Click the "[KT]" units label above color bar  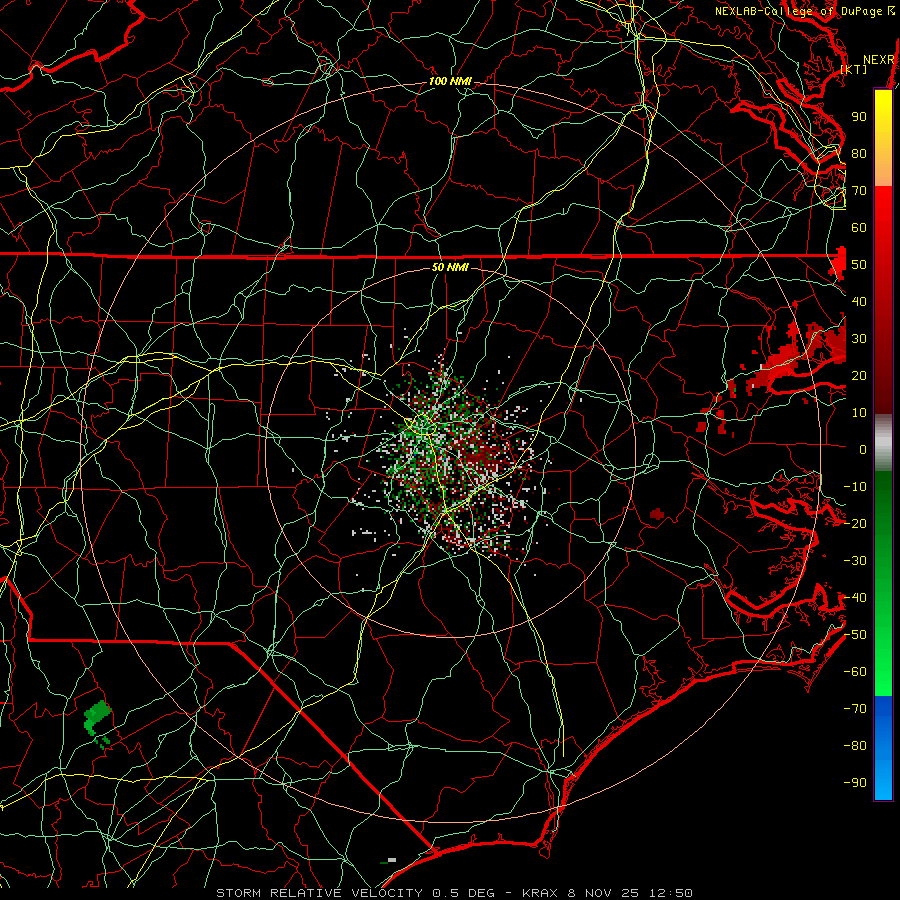[x=854, y=70]
